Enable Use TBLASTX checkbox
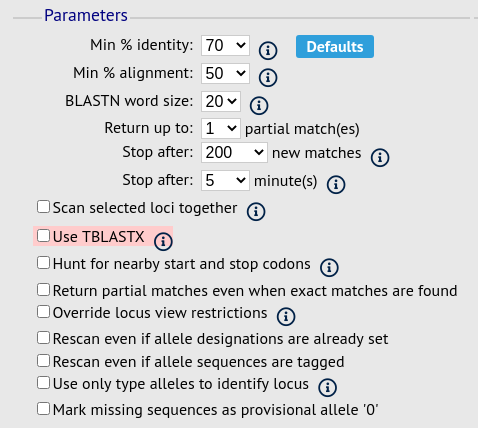Viewport: 478px width, 428px height. pos(43,236)
